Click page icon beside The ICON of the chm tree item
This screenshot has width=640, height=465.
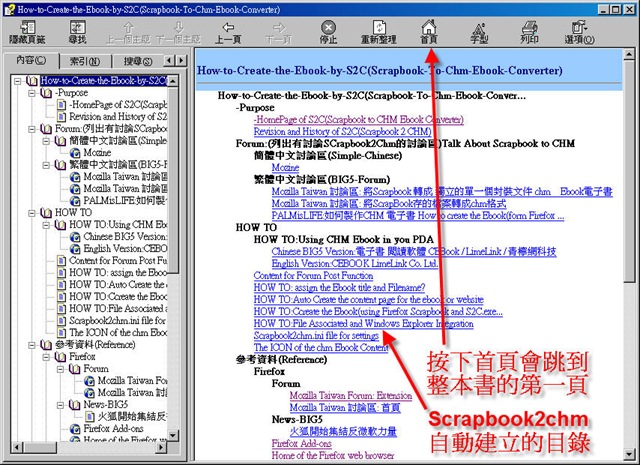61,333
